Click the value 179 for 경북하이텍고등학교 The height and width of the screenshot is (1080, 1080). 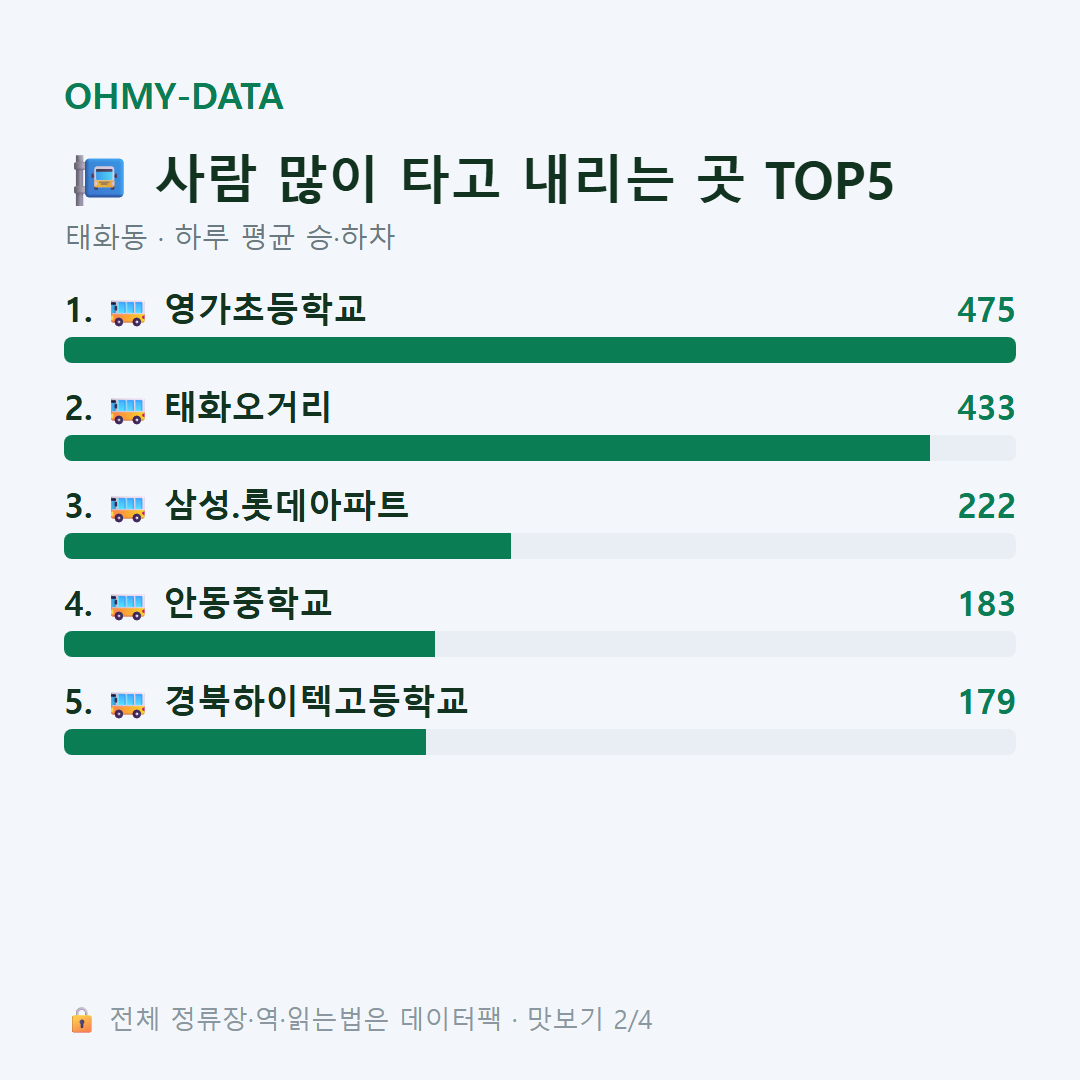point(987,702)
